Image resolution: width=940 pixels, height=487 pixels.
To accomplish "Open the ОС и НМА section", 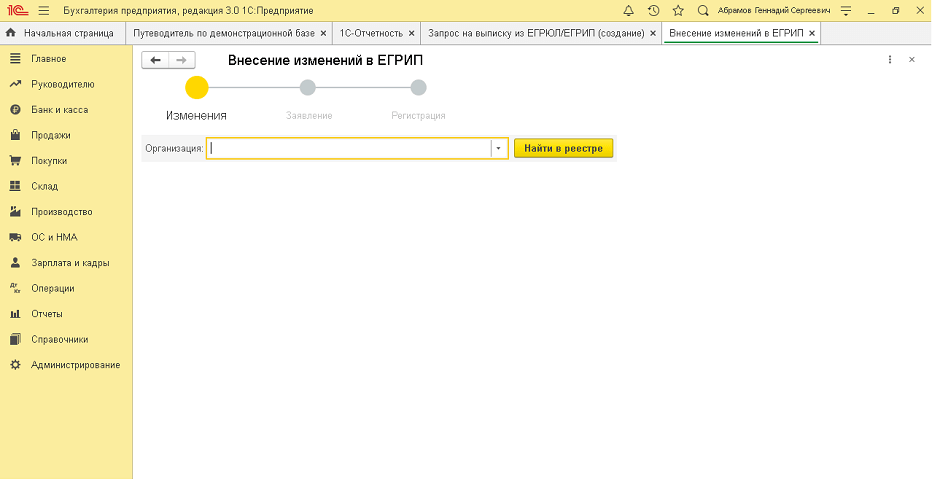I will click(54, 237).
